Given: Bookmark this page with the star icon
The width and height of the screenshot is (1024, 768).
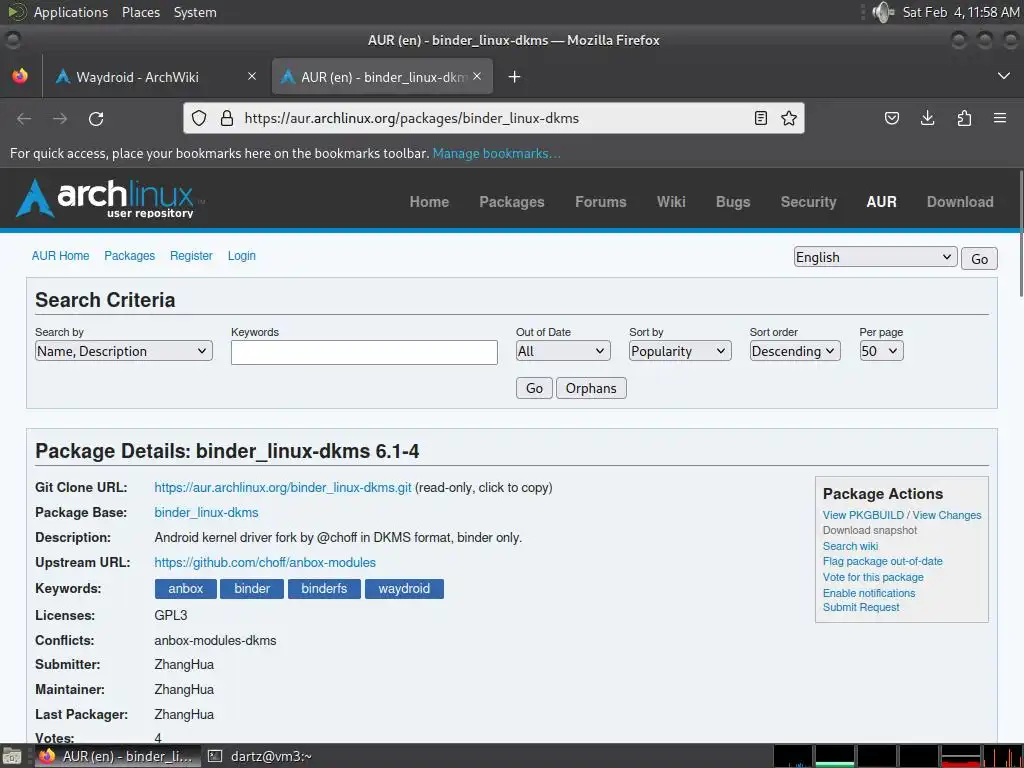Looking at the screenshot, I should pos(789,118).
